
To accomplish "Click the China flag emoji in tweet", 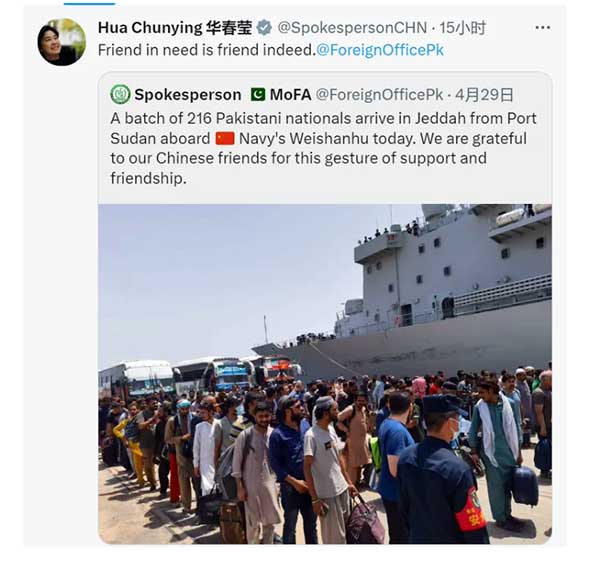I will coord(225,138).
